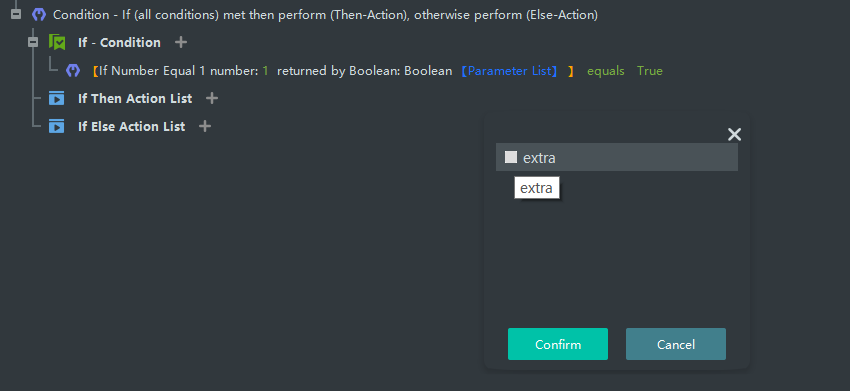
Task: Open the Parameter List link
Action: pyautogui.click(x=509, y=71)
